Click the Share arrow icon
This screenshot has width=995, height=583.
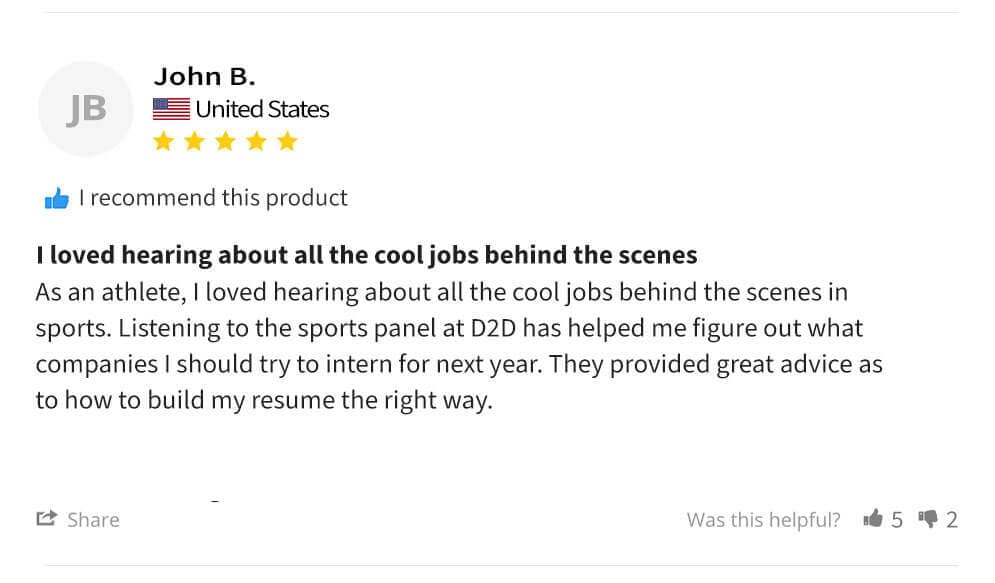point(46,518)
